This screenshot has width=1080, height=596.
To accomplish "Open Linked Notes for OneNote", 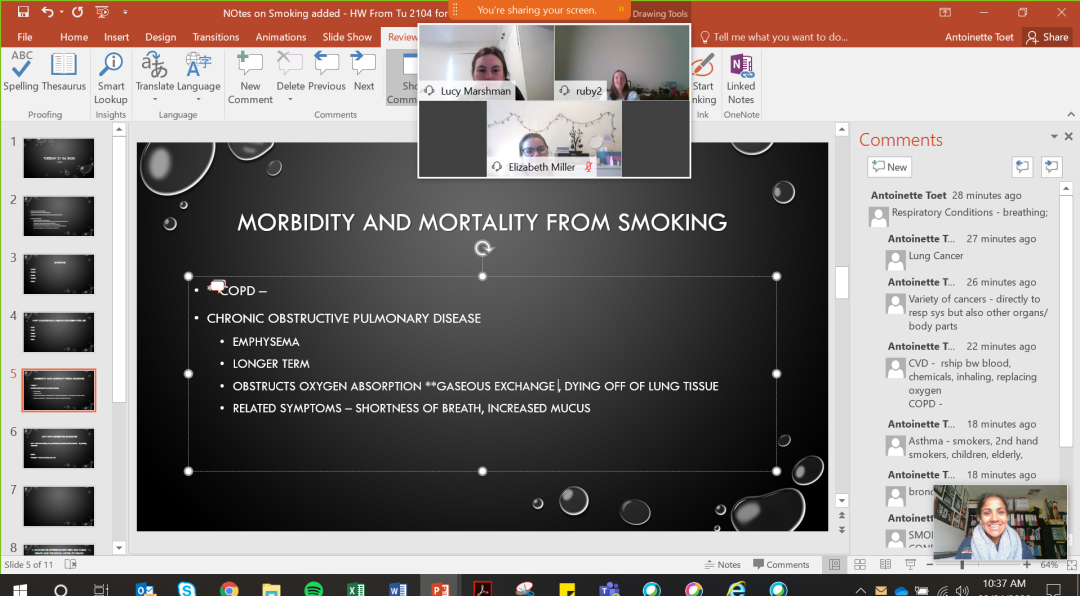I will coord(741,78).
